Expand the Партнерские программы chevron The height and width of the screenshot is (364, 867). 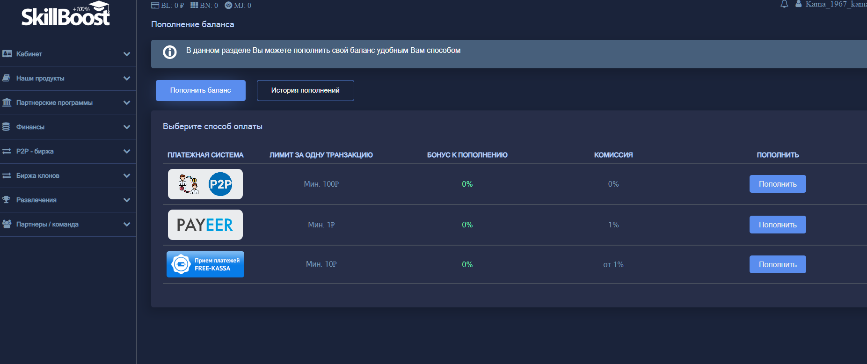click(127, 103)
